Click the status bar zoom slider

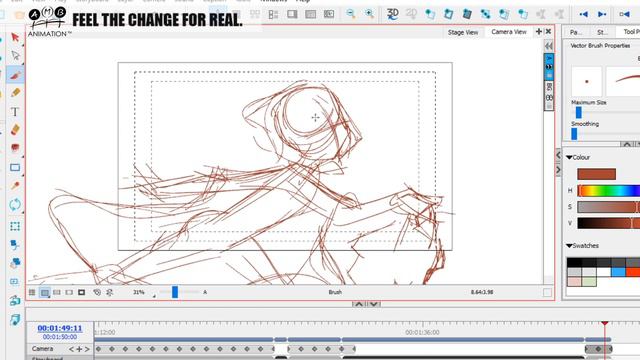(175, 292)
